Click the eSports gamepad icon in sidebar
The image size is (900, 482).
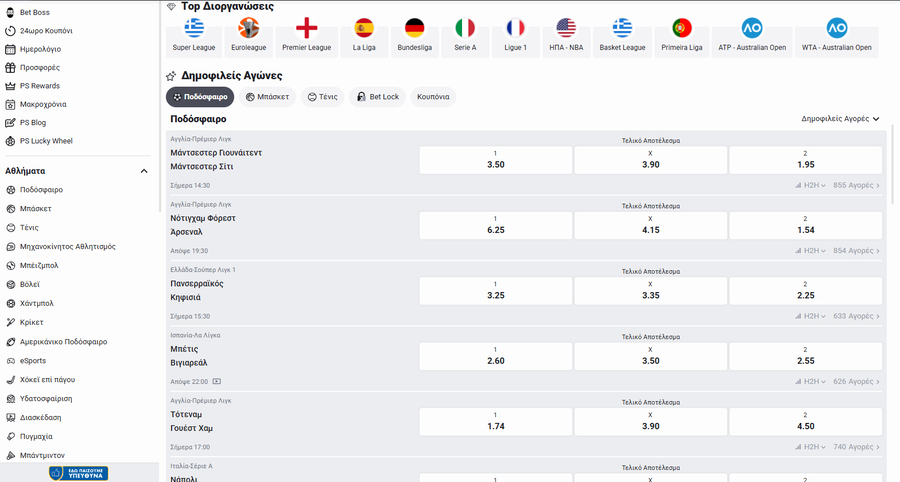click(10, 361)
